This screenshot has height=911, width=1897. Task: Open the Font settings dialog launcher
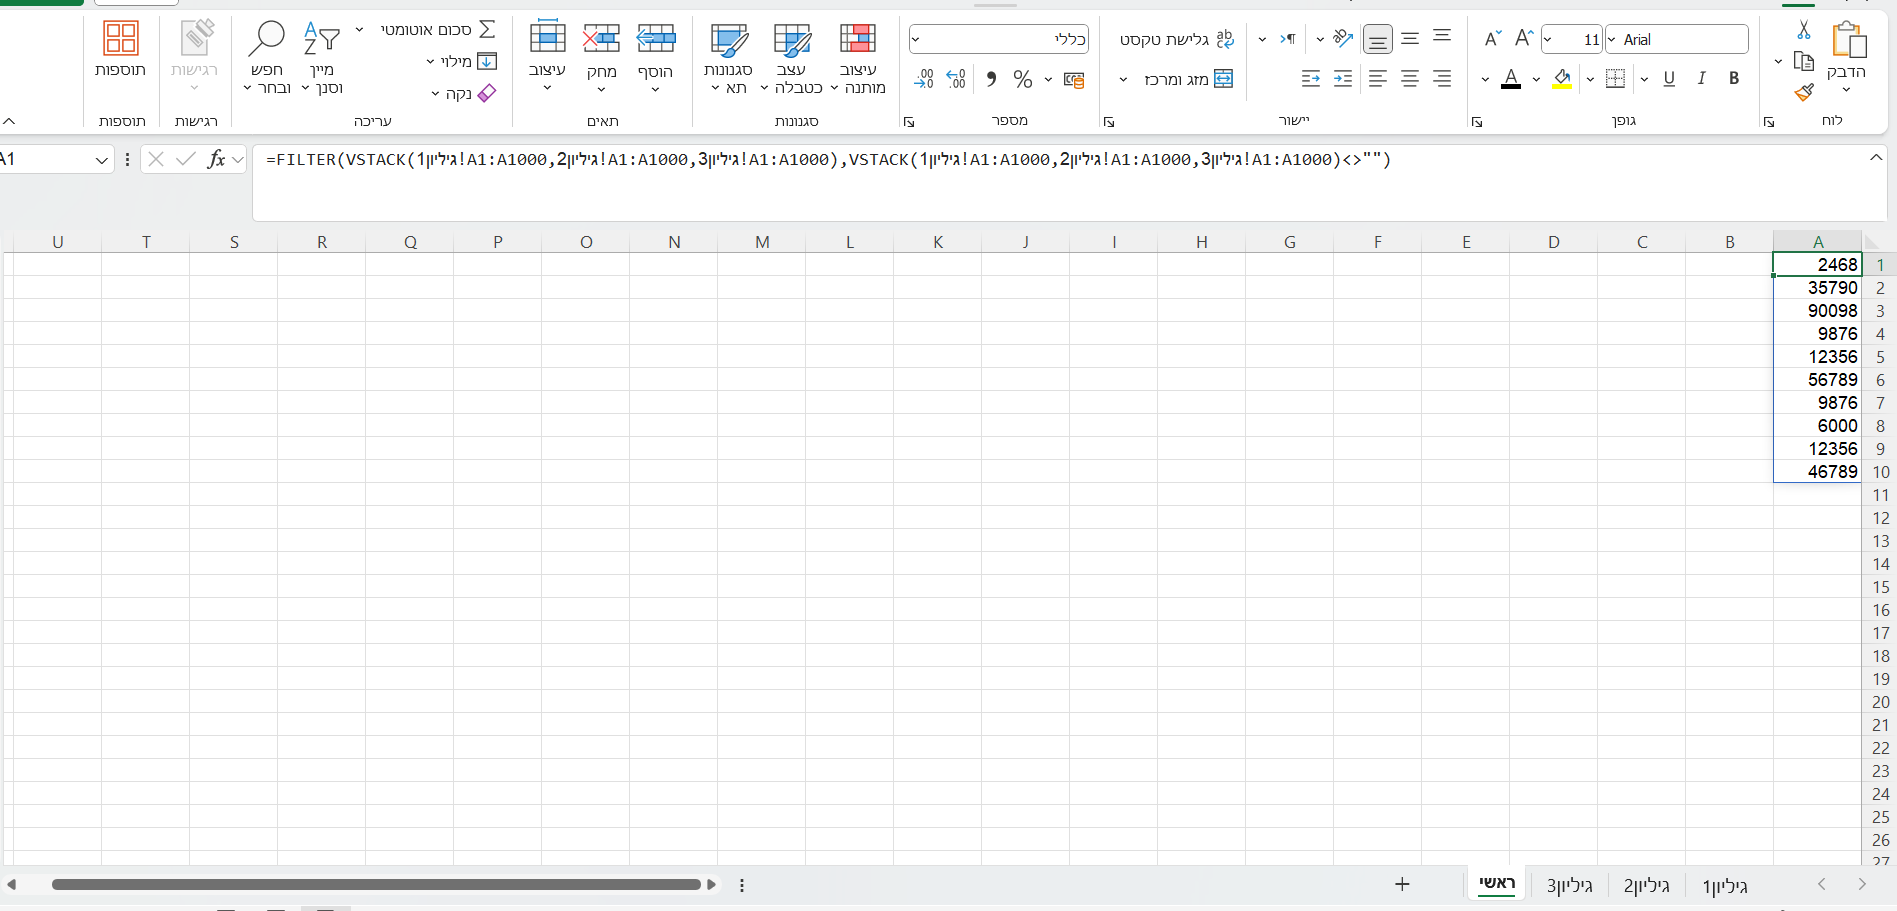1476,122
